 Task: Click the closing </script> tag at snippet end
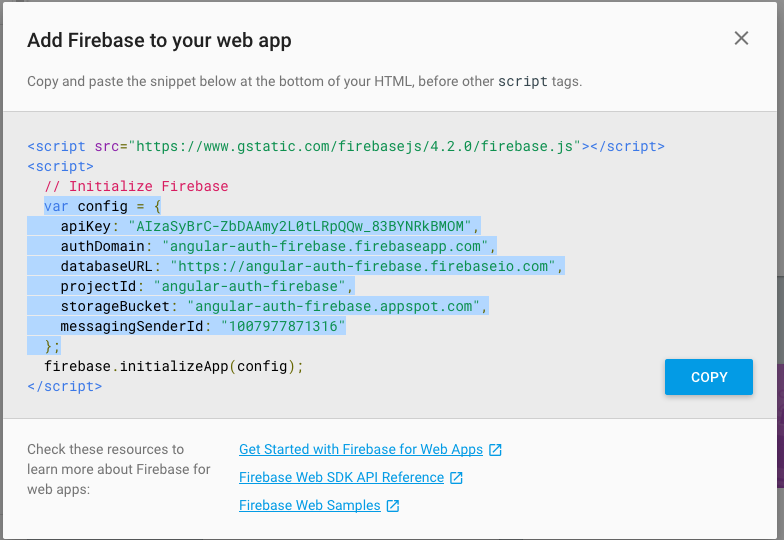click(64, 386)
